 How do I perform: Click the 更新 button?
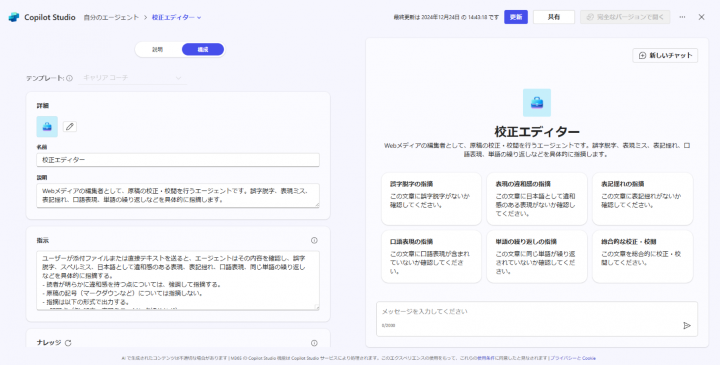coord(516,17)
